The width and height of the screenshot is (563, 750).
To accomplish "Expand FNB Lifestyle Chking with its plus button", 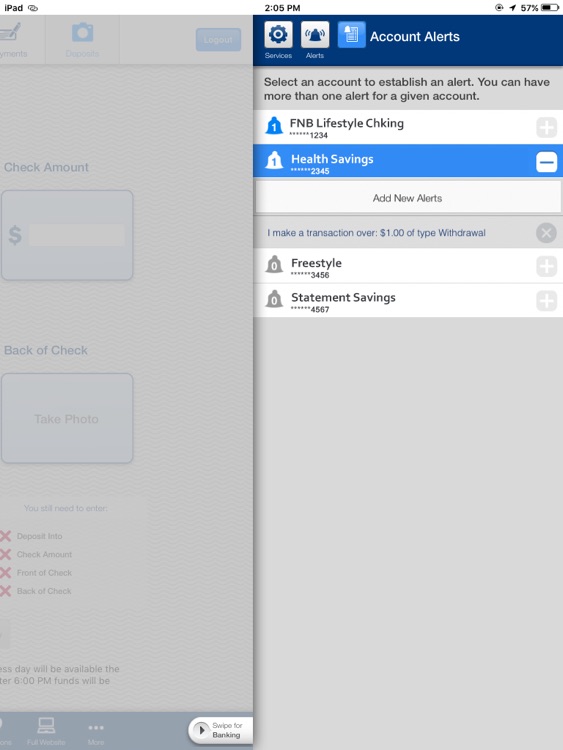I will (x=546, y=127).
